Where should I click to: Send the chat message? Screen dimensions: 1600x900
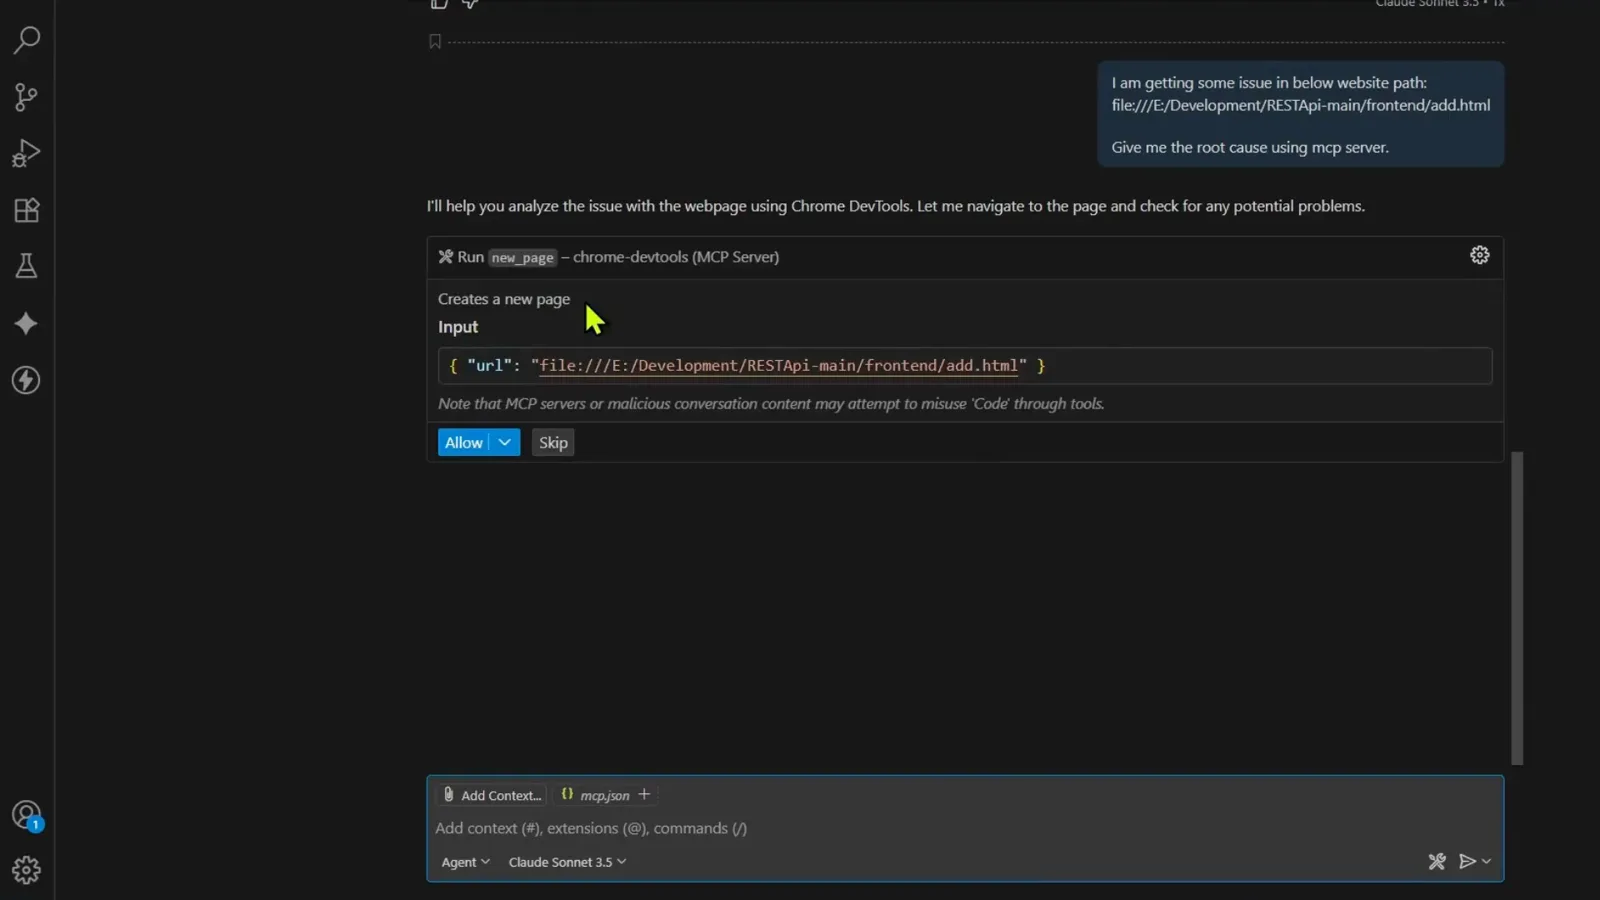(1467, 861)
